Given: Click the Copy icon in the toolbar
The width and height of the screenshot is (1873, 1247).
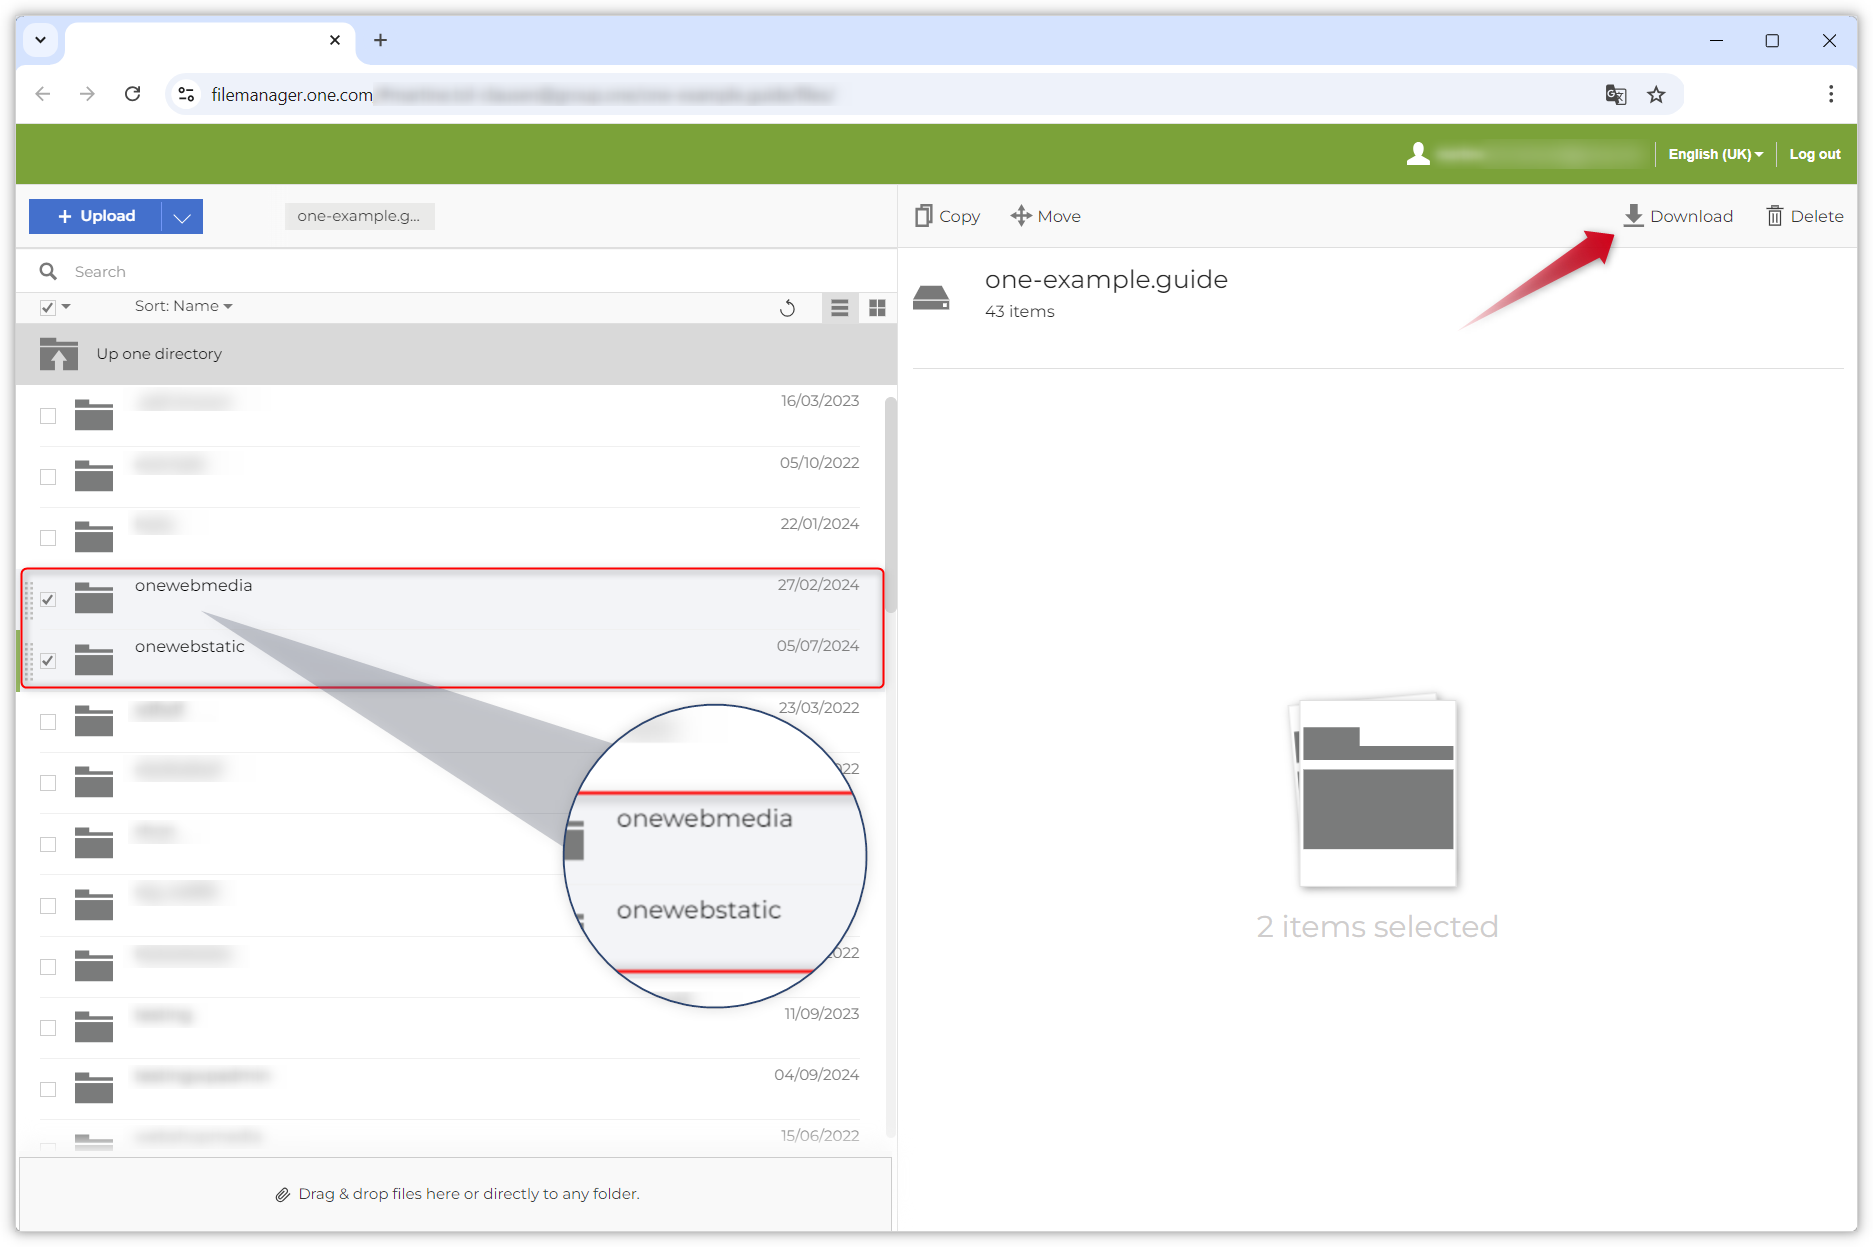Looking at the screenshot, I should click(923, 216).
